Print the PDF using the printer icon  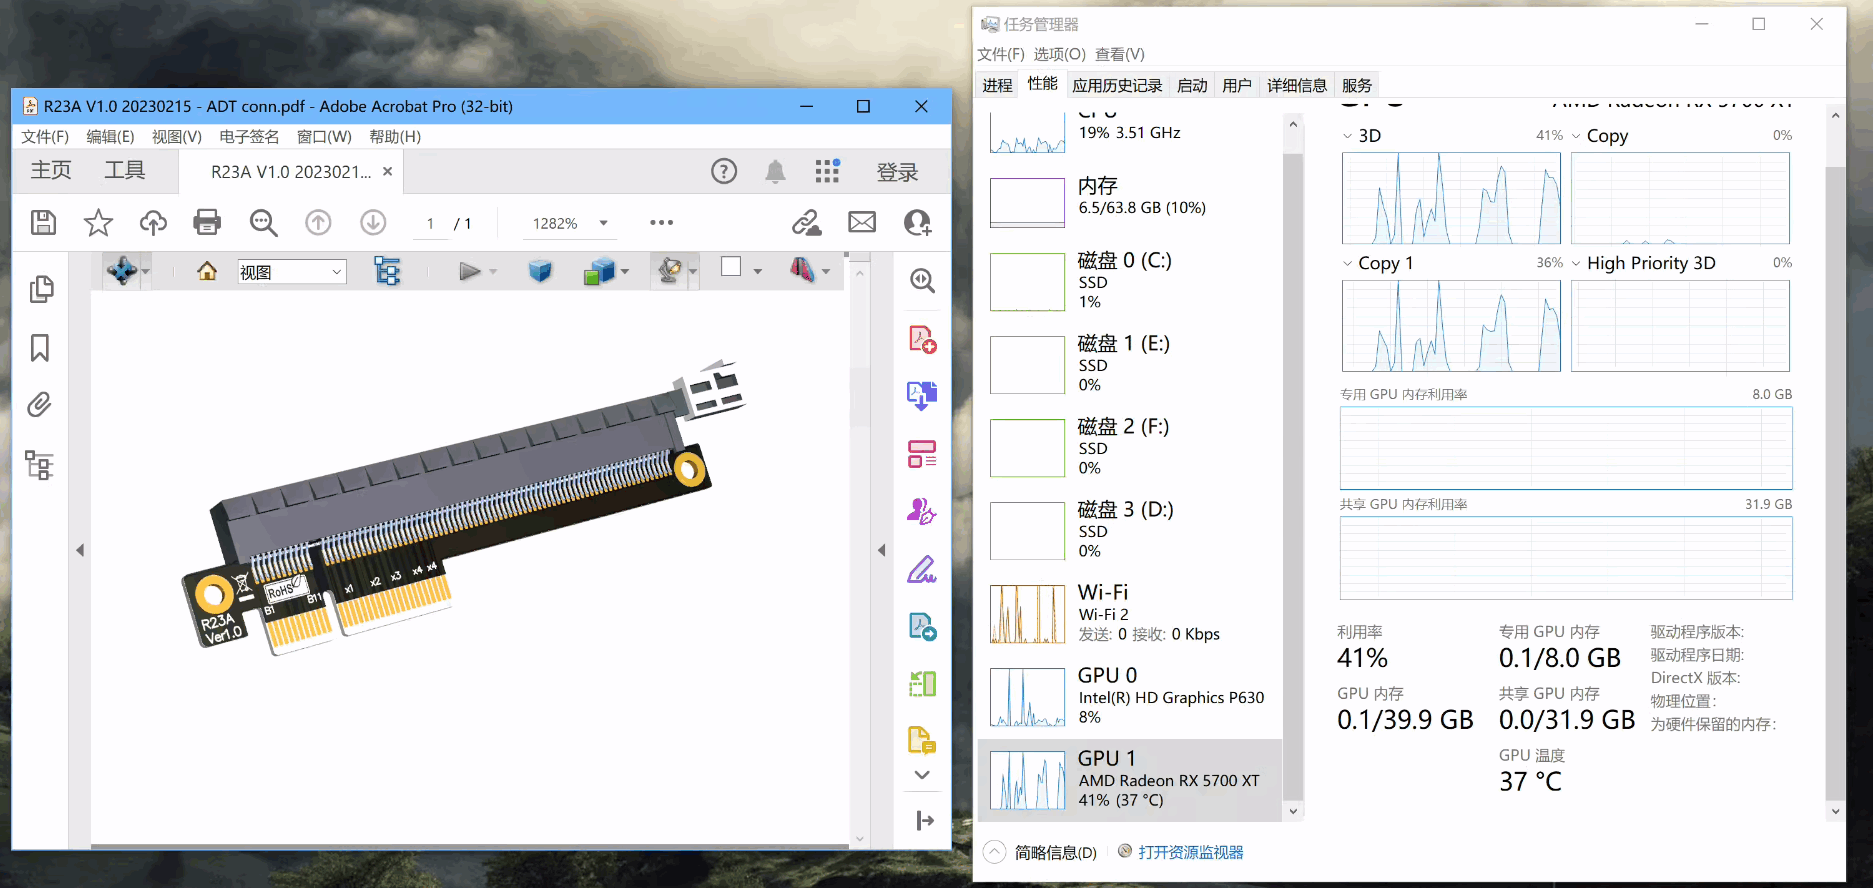(x=207, y=223)
